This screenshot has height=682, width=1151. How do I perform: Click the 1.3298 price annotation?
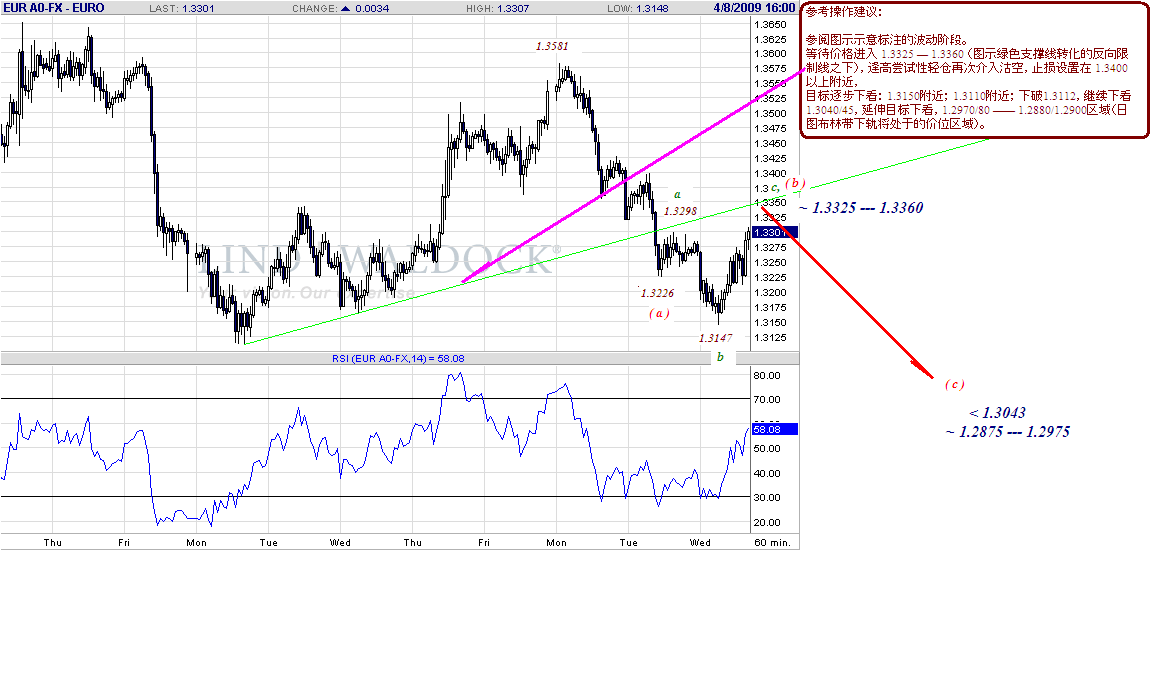point(680,211)
